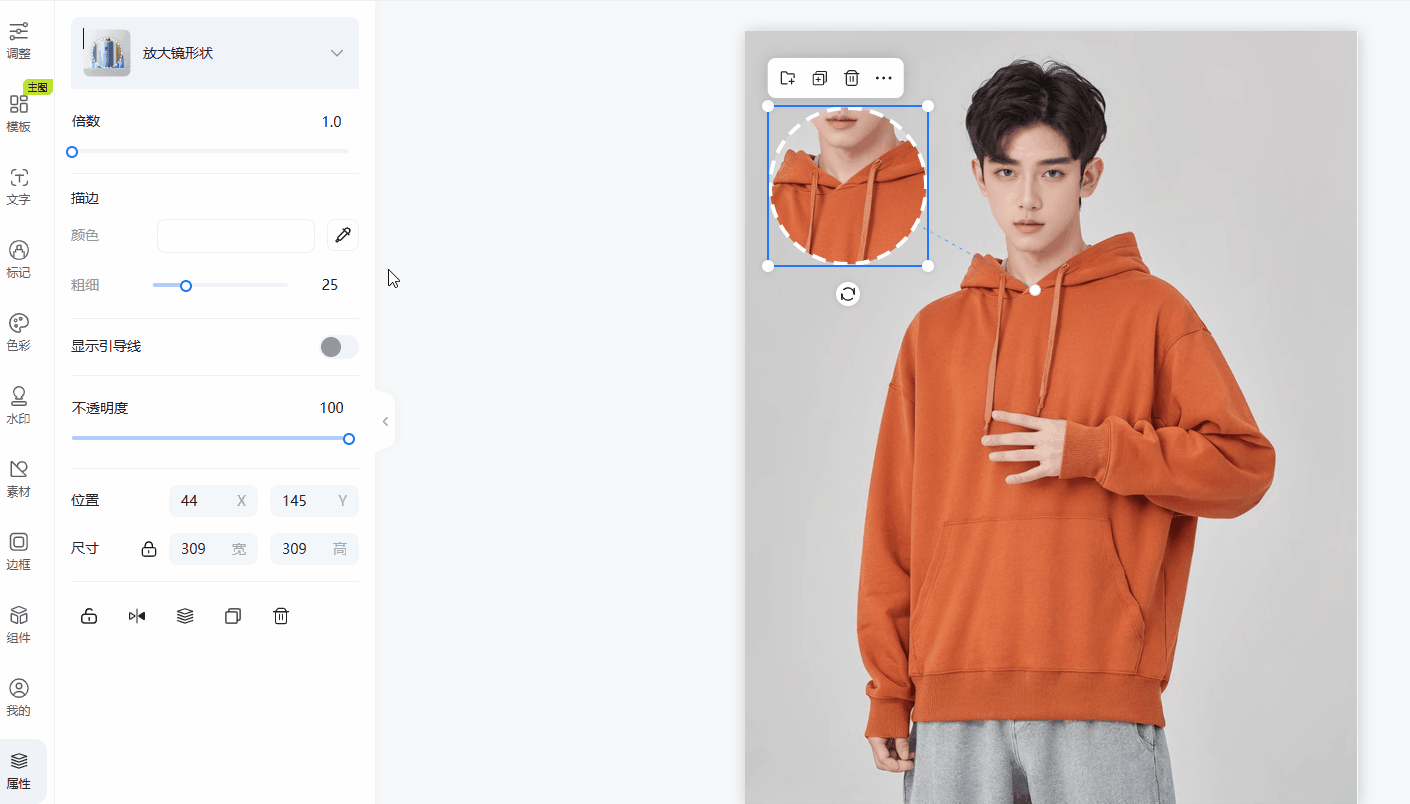Click the magnifier circle preview on canvas

[x=848, y=186]
